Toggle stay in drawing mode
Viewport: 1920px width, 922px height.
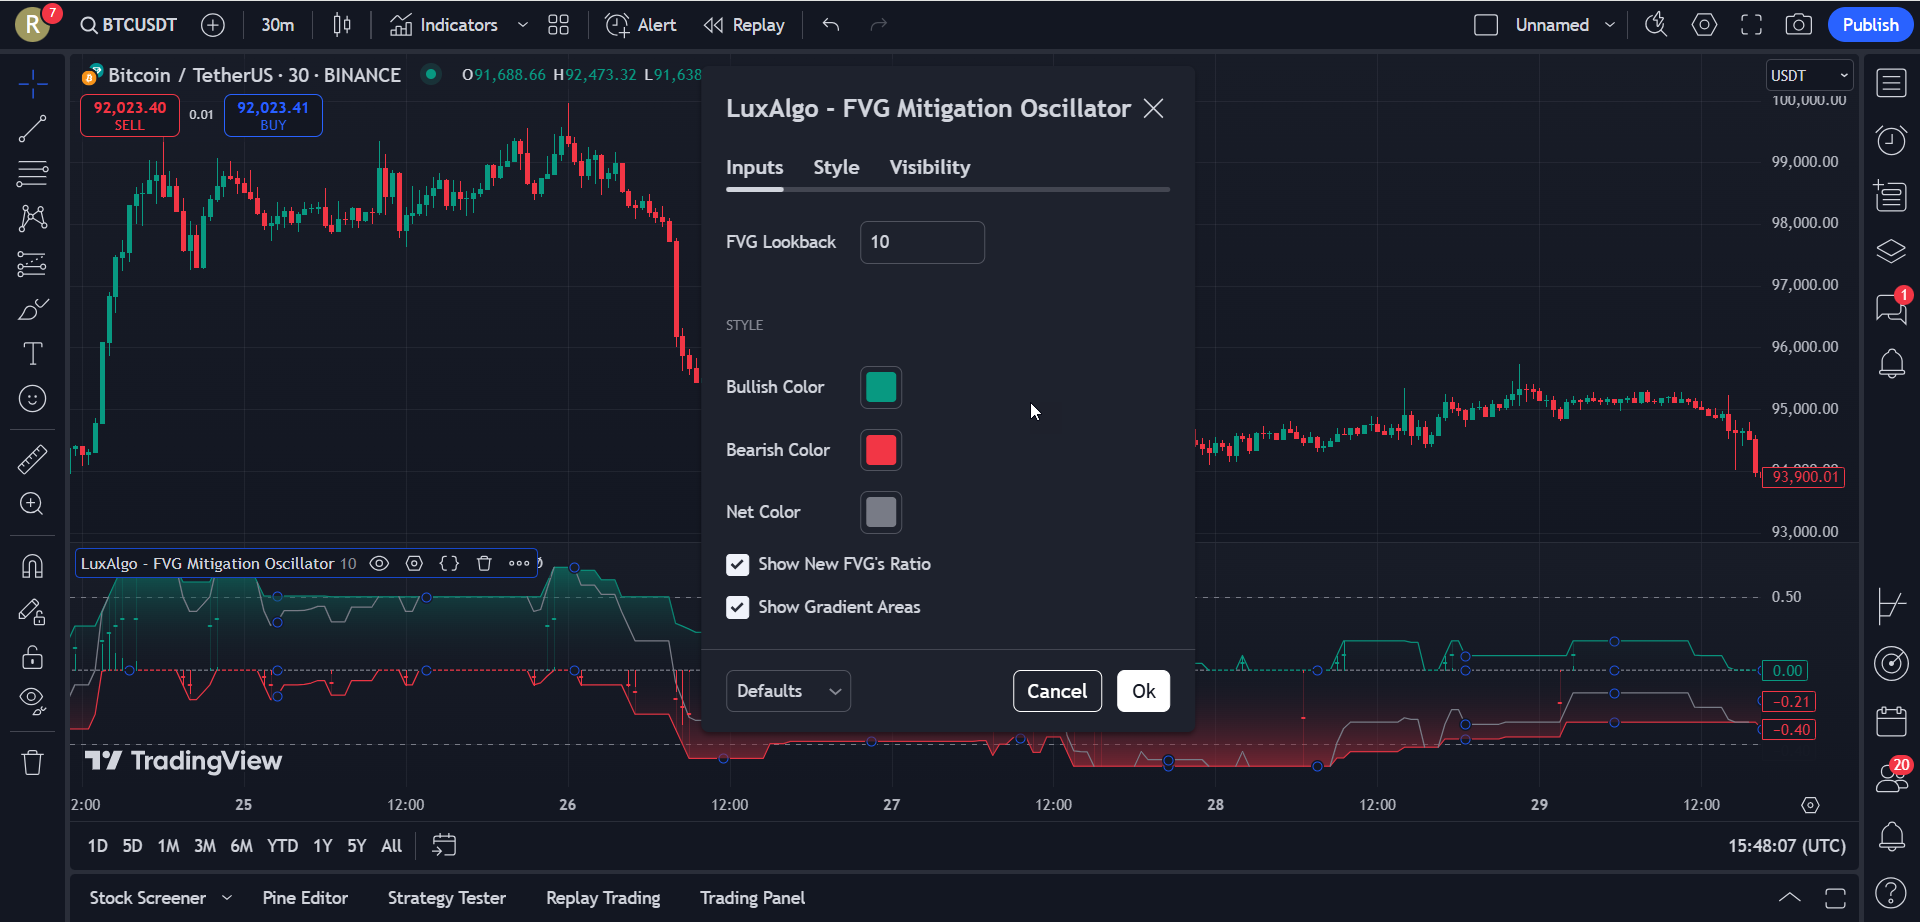tap(33, 611)
